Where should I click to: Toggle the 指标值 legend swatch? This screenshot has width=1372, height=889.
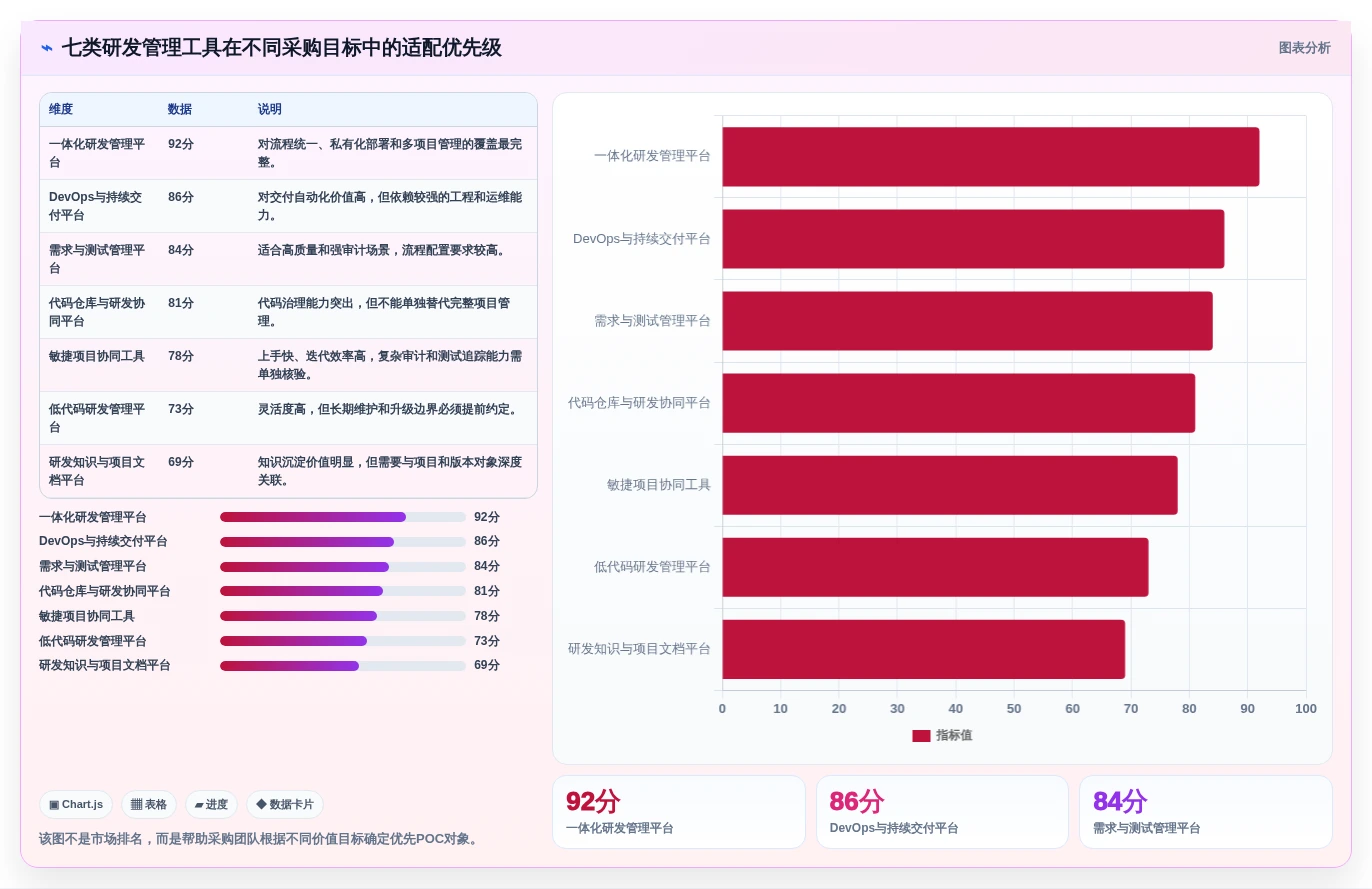[921, 736]
